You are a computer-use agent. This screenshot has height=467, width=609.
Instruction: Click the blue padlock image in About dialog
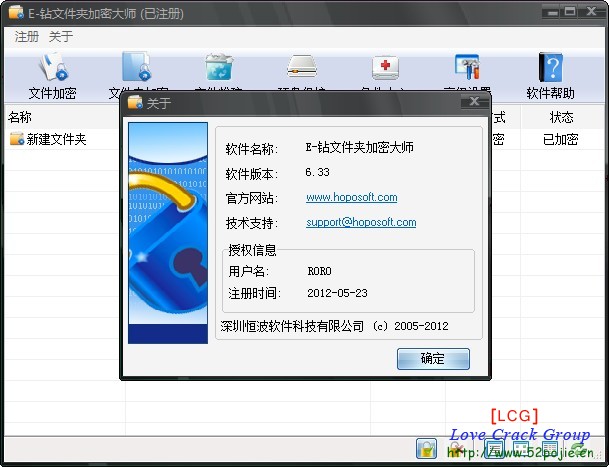[168, 233]
